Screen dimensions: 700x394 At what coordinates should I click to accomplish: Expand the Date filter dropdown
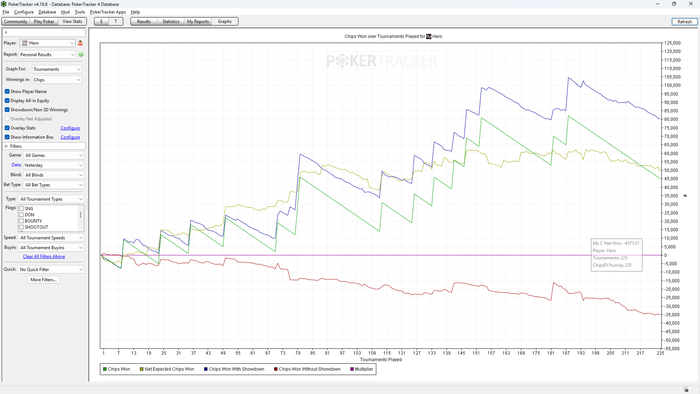[x=54, y=165]
